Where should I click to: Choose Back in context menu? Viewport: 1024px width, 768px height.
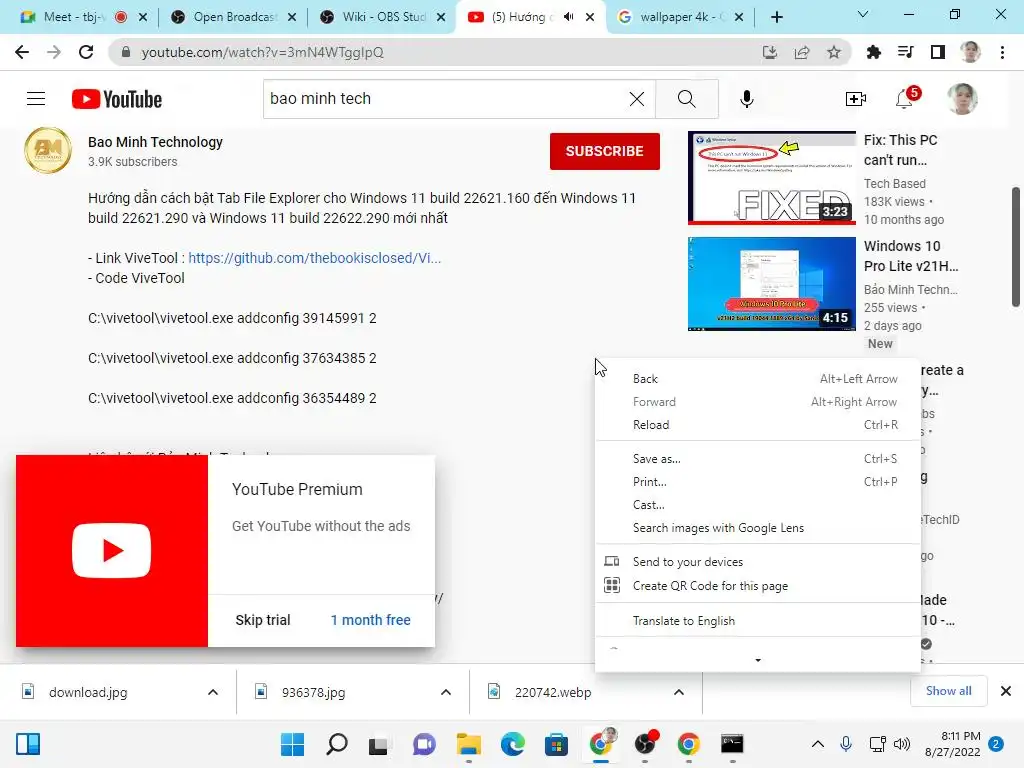(x=758, y=379)
